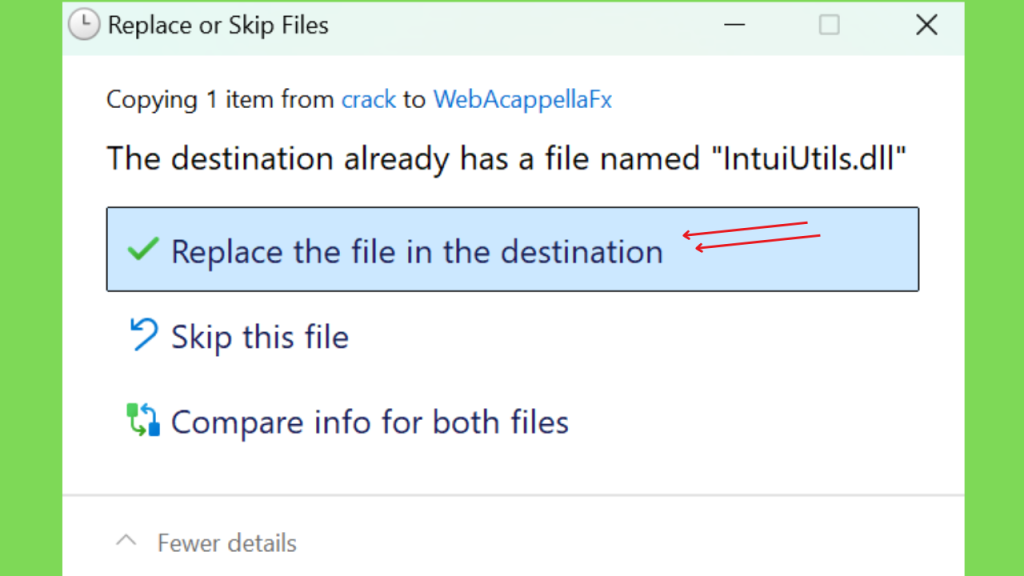This screenshot has height=576, width=1024.
Task: Click the destination already has heading
Action: tap(506, 159)
